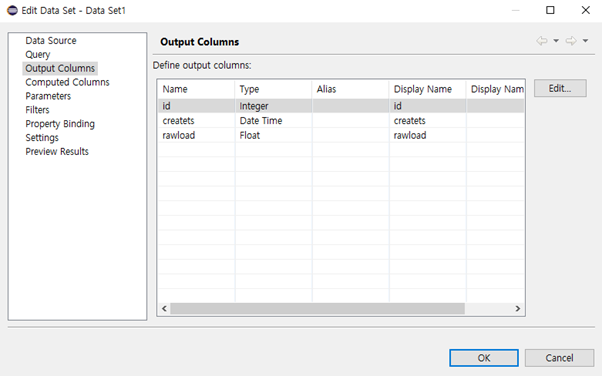
Task: Click the table's horizontal scrollbar thumb
Action: click(318, 308)
